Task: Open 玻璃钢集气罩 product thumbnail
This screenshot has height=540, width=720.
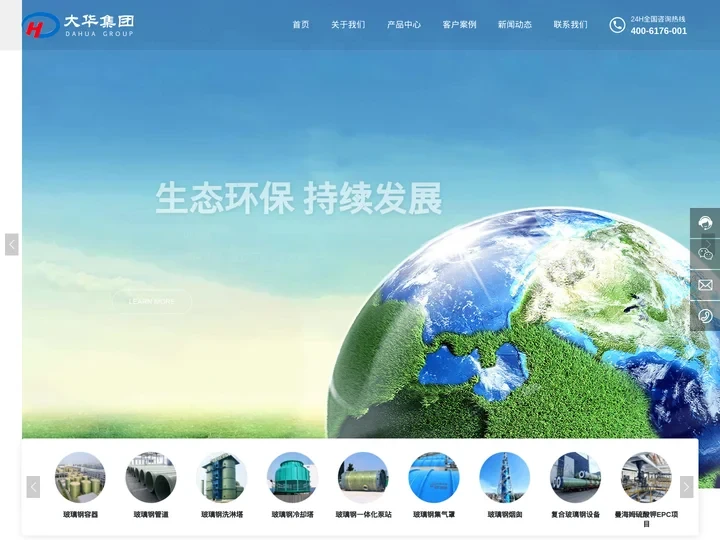Action: (434, 477)
